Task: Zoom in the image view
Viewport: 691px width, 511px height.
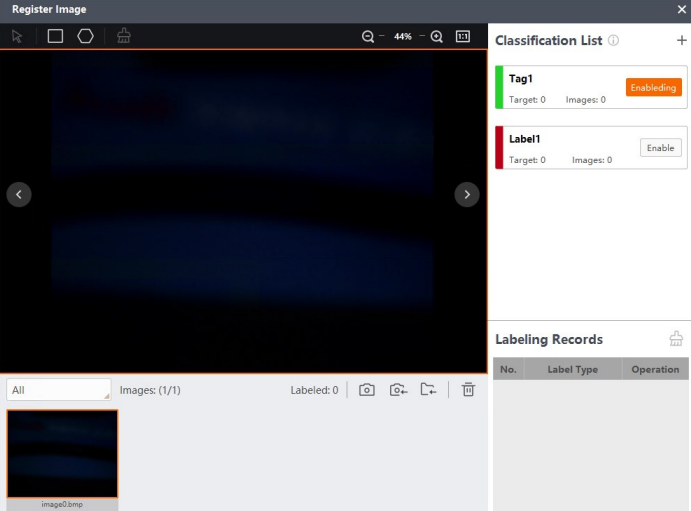Action: [x=436, y=37]
